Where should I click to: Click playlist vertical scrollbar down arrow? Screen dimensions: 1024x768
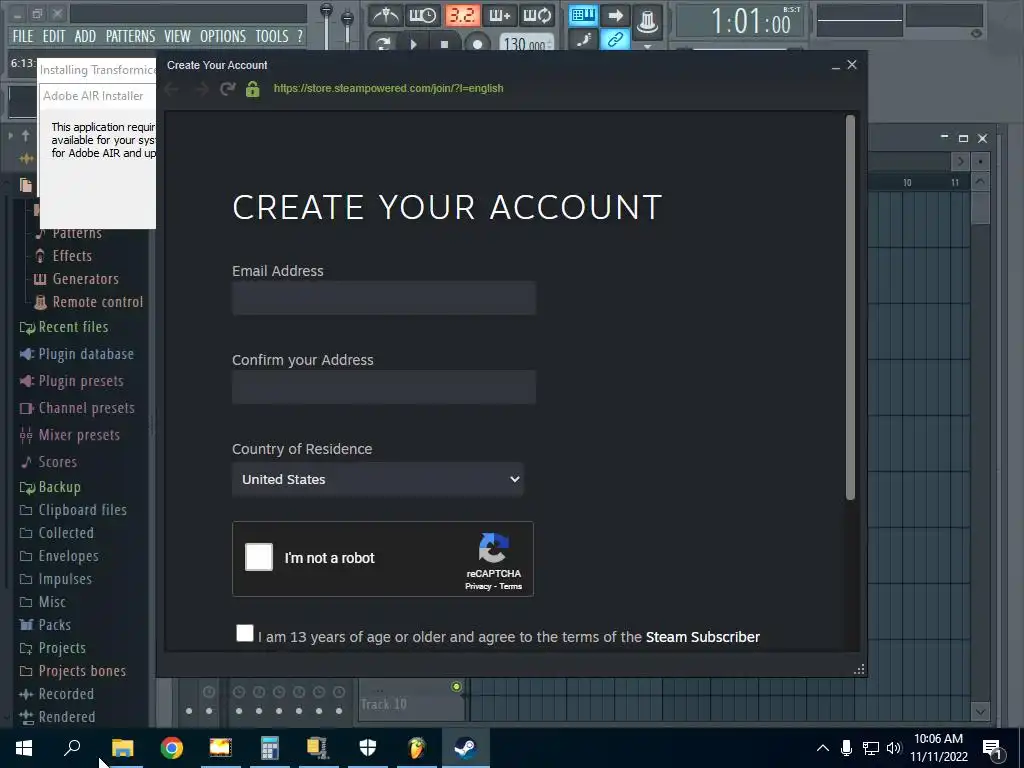[x=980, y=711]
